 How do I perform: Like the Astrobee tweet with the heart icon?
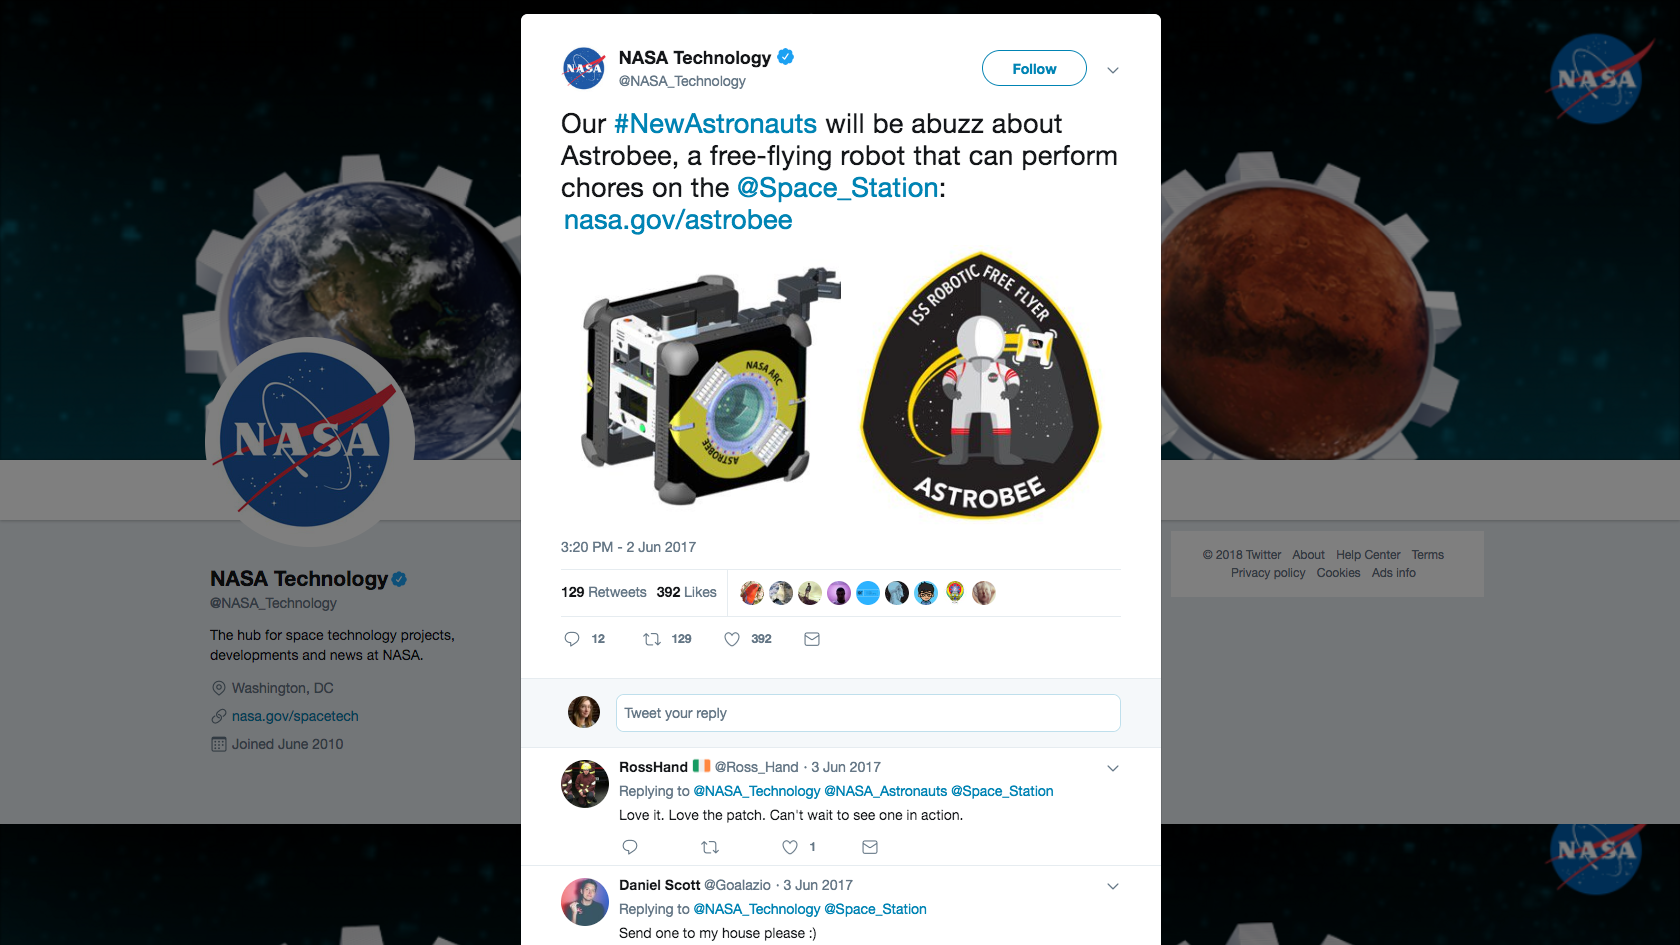732,639
